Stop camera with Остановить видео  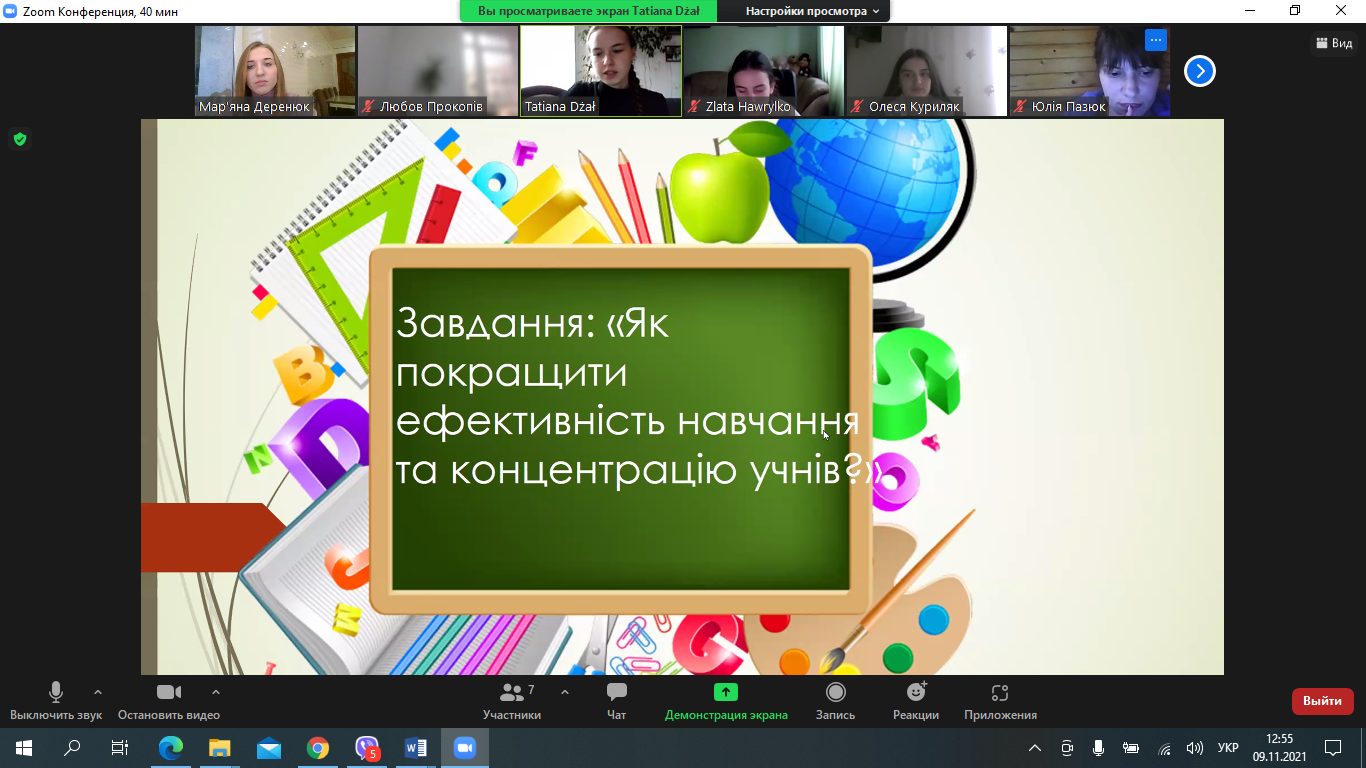(x=169, y=701)
